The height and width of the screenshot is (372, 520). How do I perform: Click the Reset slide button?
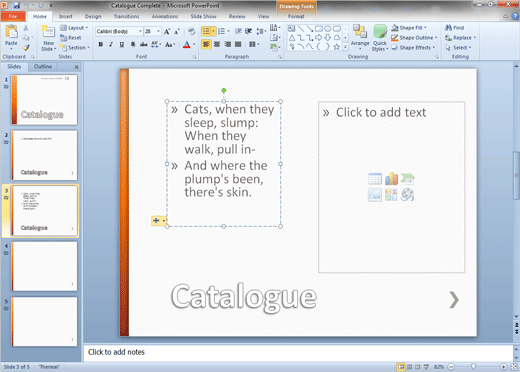tap(71, 38)
